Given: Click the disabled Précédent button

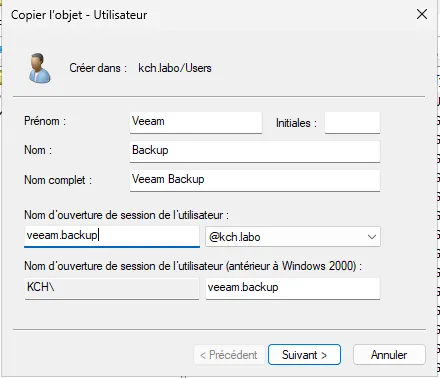Looking at the screenshot, I should click(x=229, y=355).
